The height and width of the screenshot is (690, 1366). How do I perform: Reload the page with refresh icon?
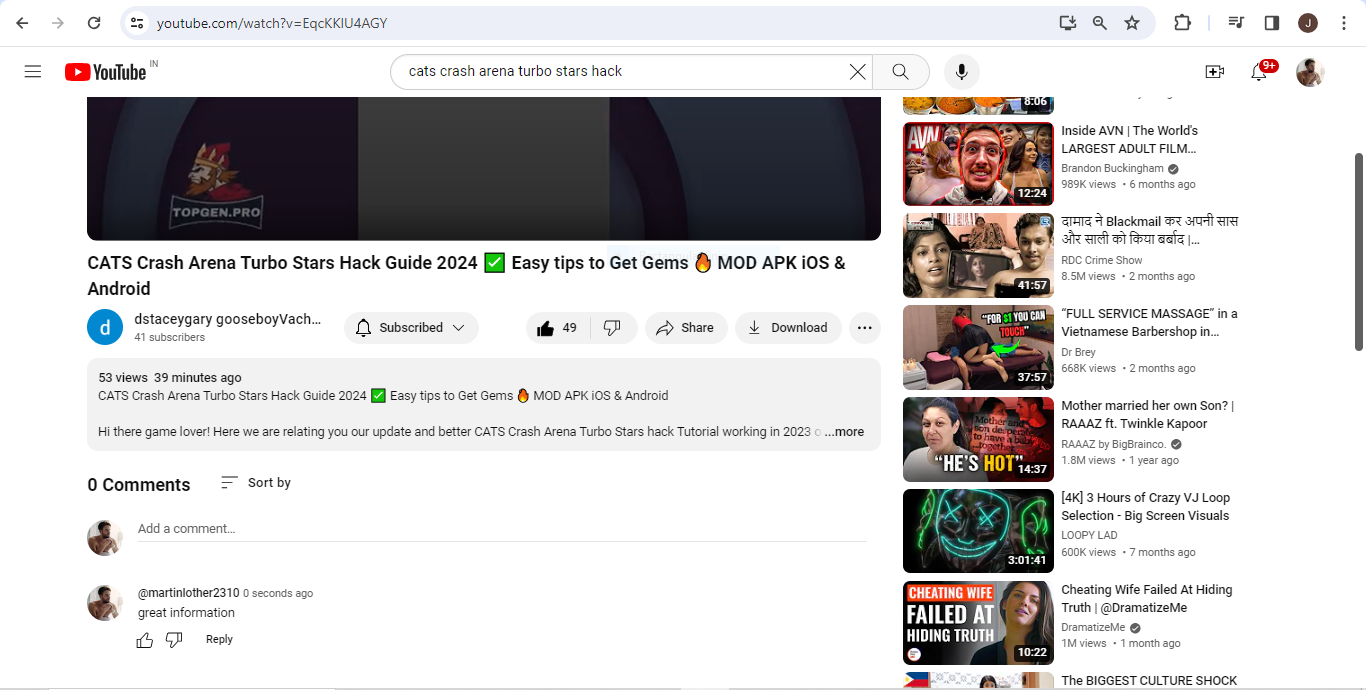(94, 23)
